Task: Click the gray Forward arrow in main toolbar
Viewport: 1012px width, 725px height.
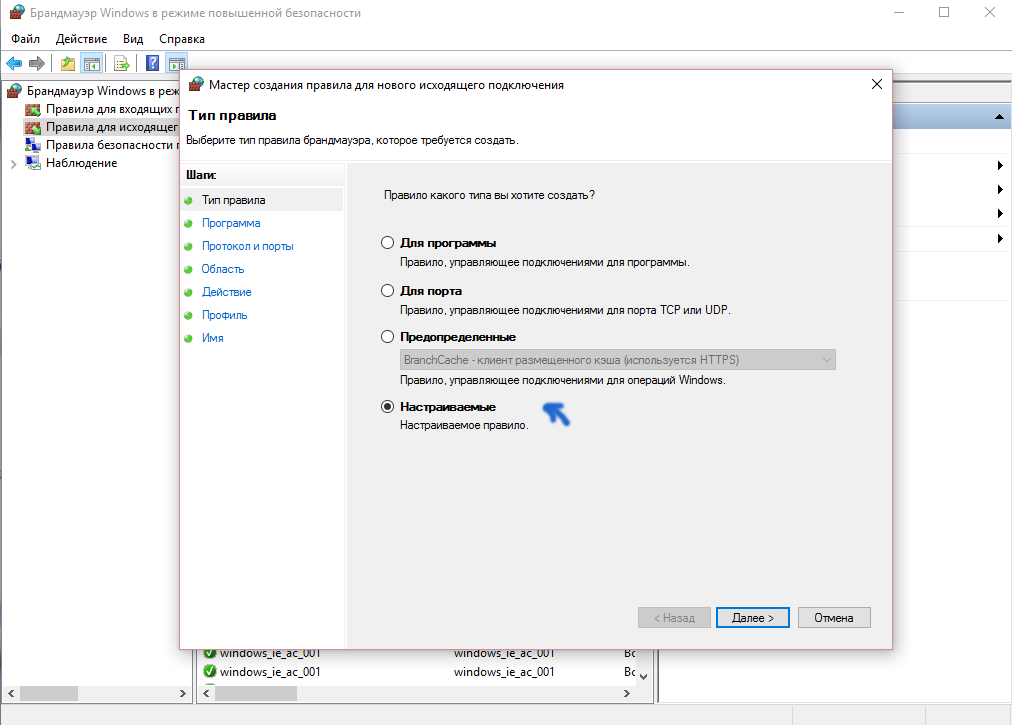Action: 37,63
